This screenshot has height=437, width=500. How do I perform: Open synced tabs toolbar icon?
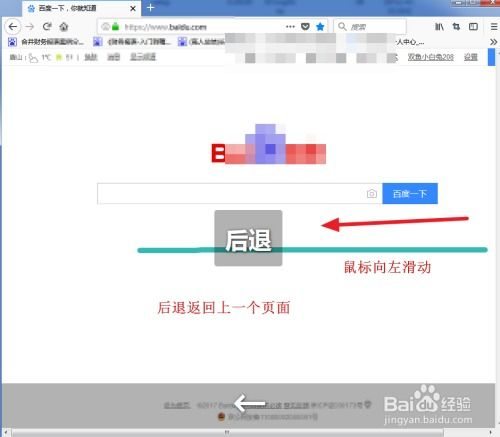pos(456,27)
